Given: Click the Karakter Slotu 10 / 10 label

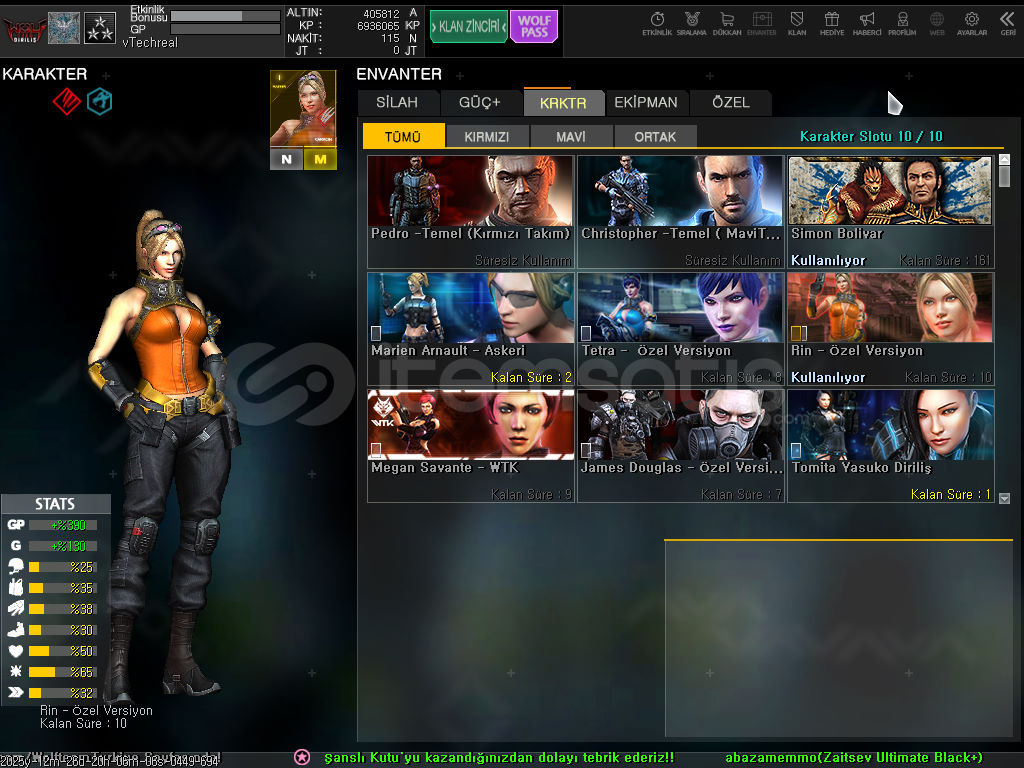Looking at the screenshot, I should [x=871, y=136].
